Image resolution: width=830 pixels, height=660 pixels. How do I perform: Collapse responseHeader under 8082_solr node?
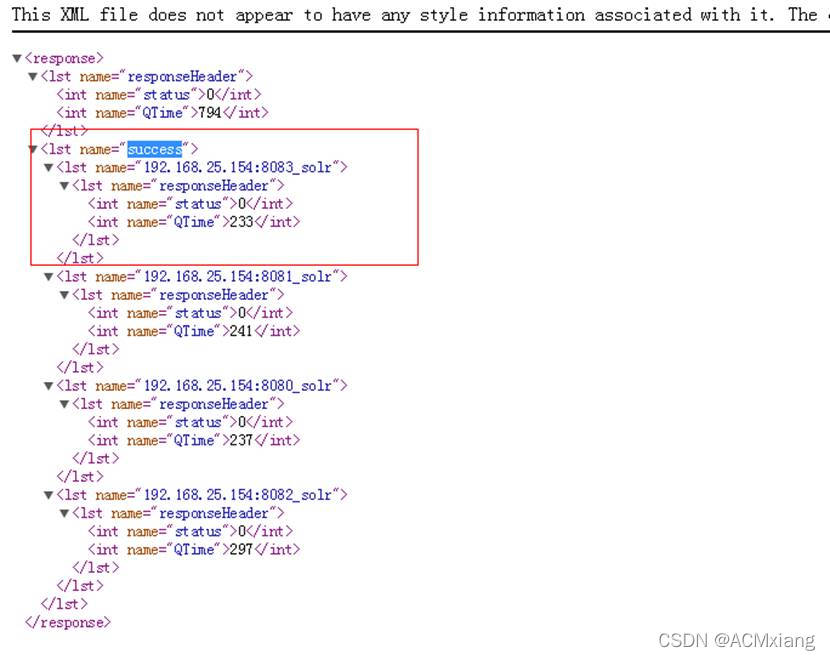(x=65, y=513)
